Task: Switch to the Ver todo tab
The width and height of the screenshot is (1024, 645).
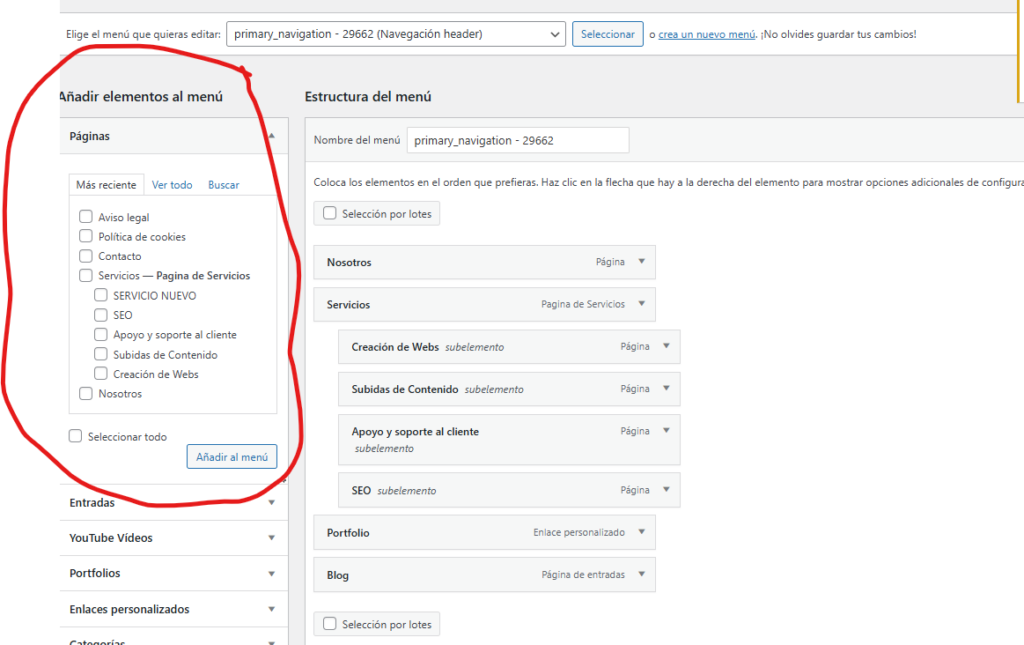Action: [x=172, y=185]
